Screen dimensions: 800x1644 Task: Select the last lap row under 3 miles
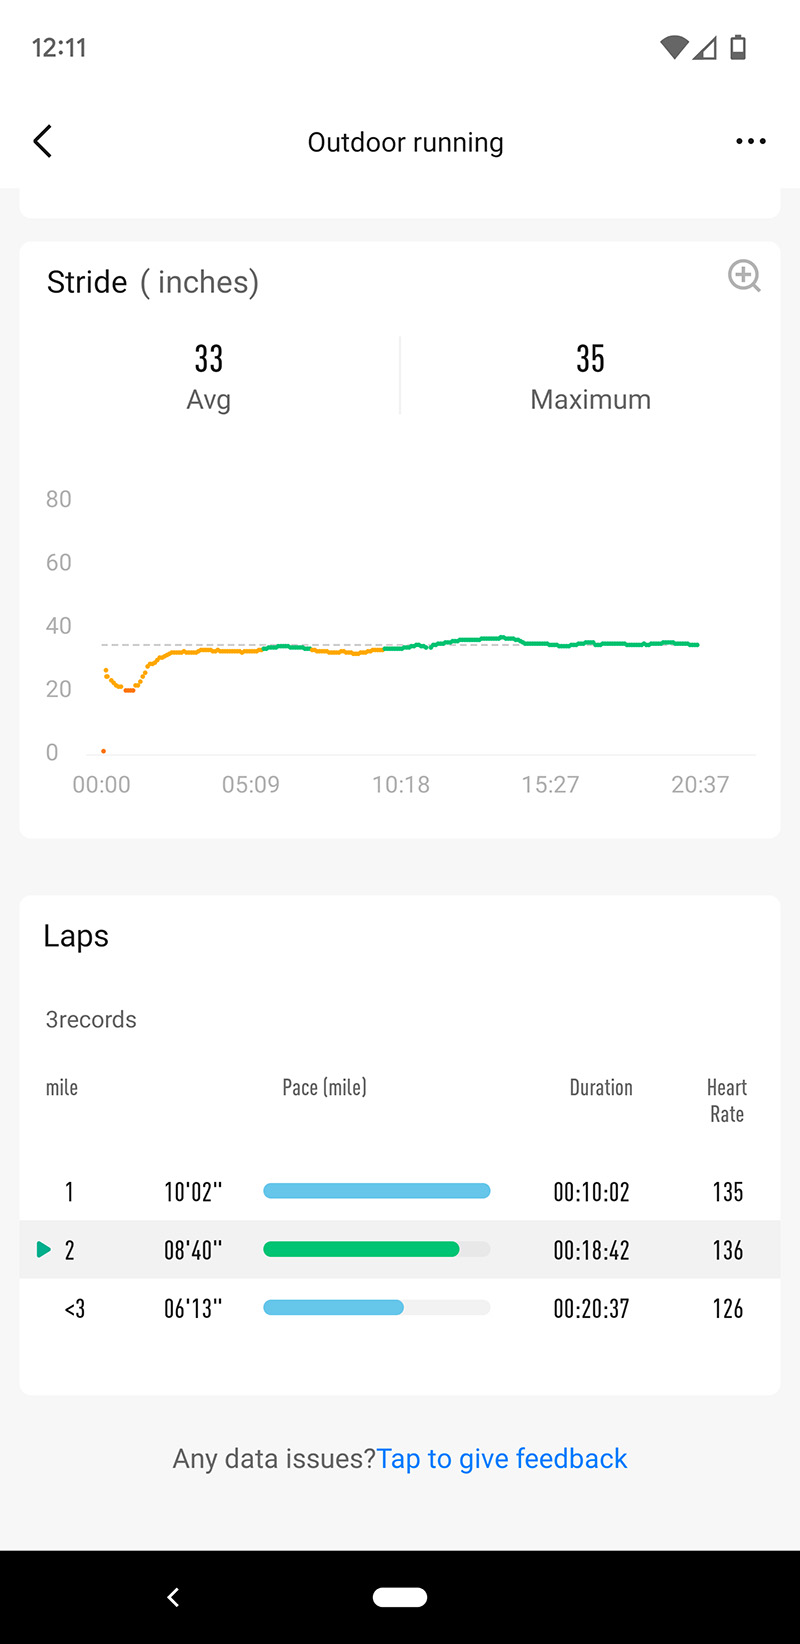point(400,1308)
